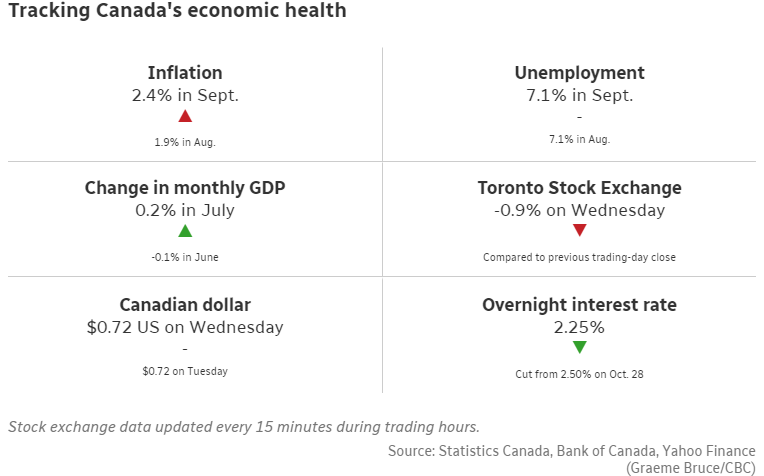Viewport: 764px width, 476px height.
Task: Click the red down arrow under Toronto Stock Exchange
Action: tap(579, 232)
